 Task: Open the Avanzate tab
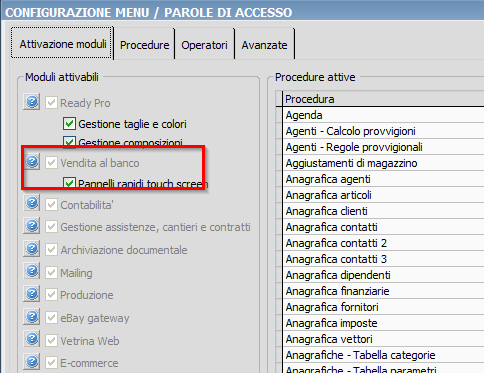click(264, 45)
